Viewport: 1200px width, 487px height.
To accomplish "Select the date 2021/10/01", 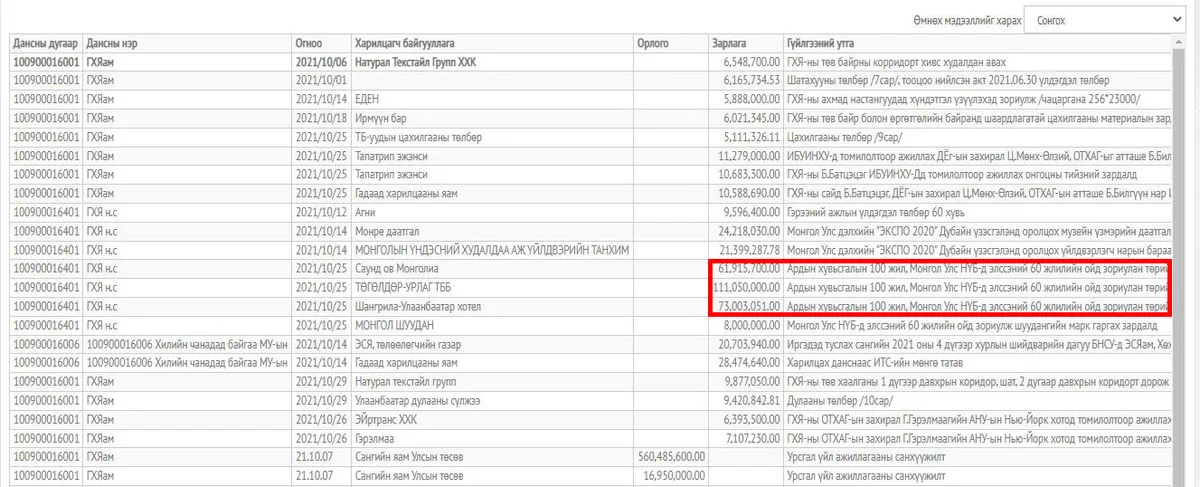I will 320,79.
